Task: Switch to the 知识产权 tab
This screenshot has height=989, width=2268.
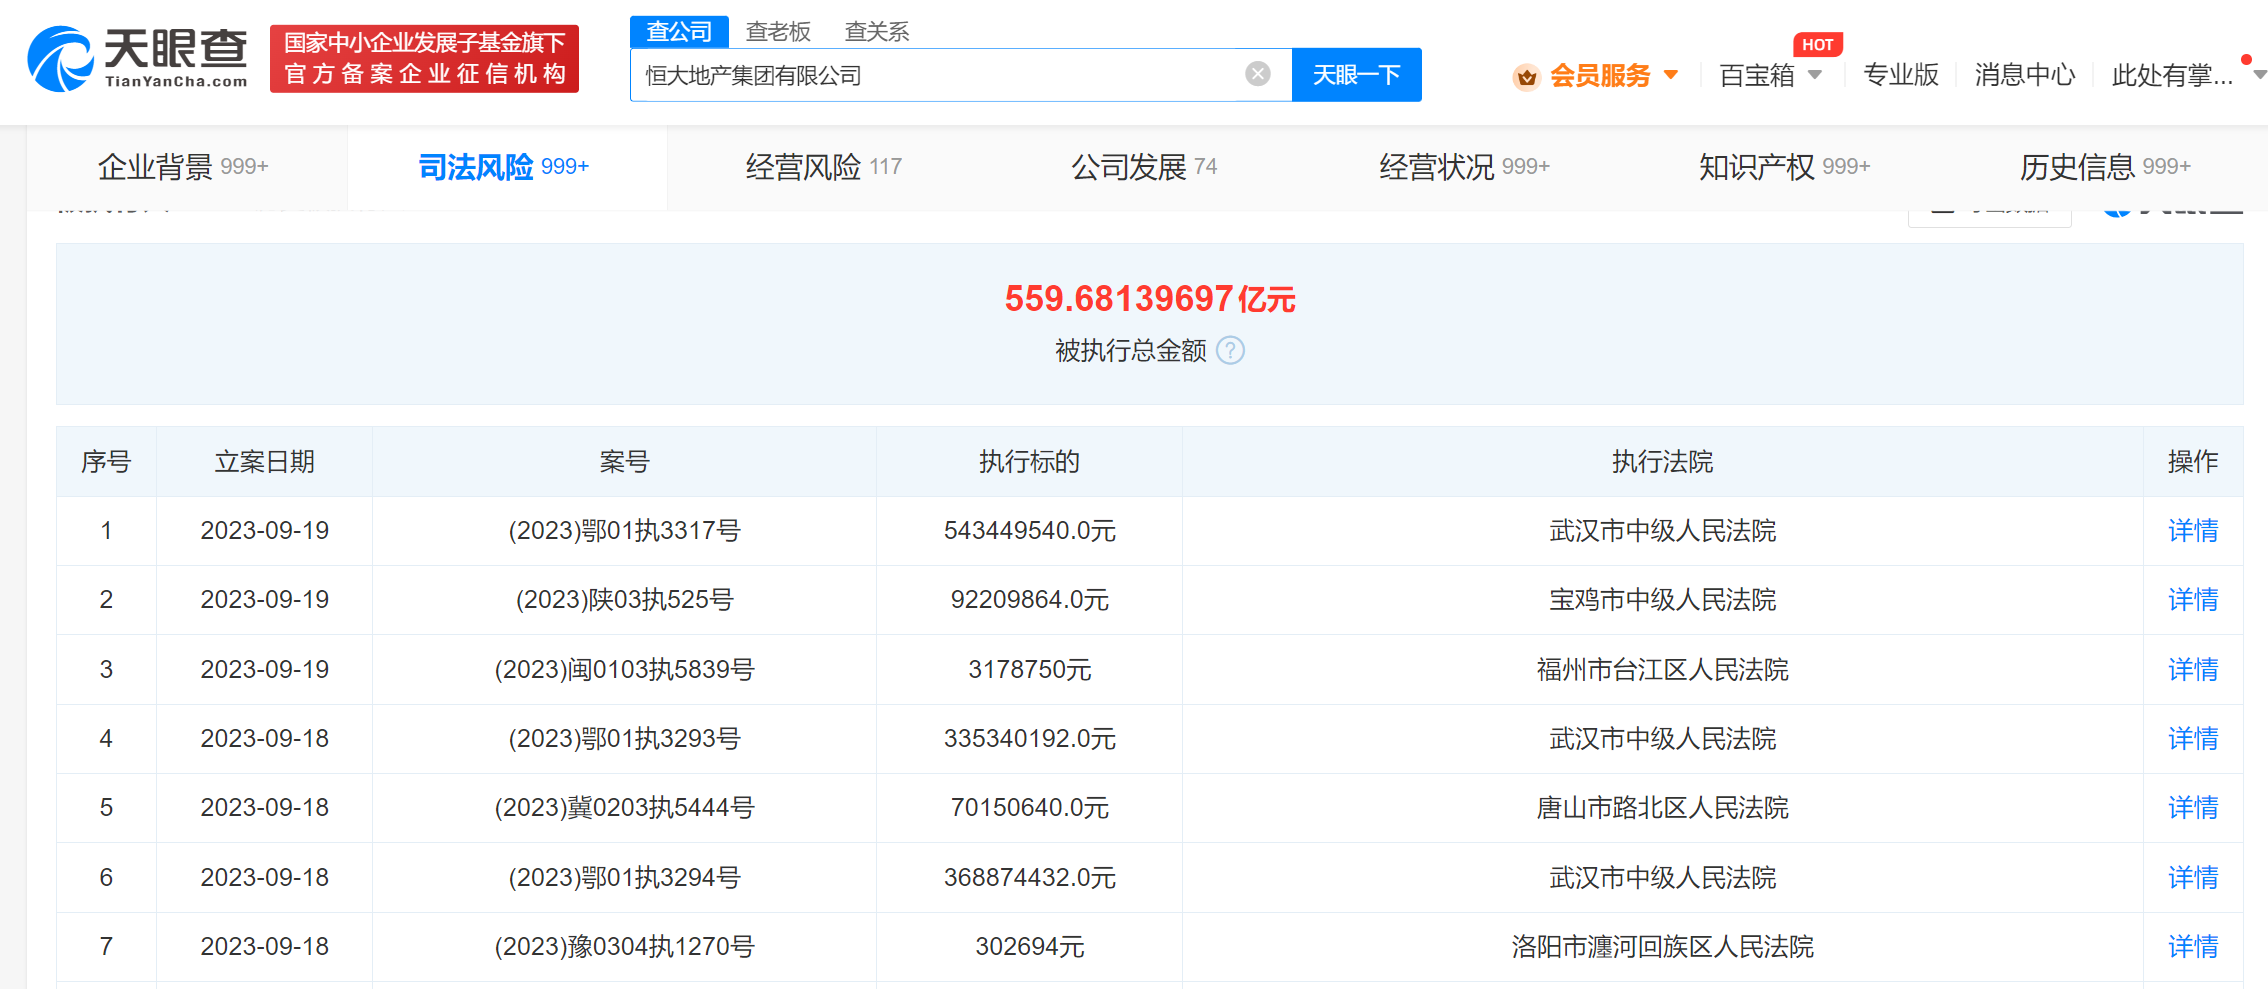Action: click(1785, 167)
